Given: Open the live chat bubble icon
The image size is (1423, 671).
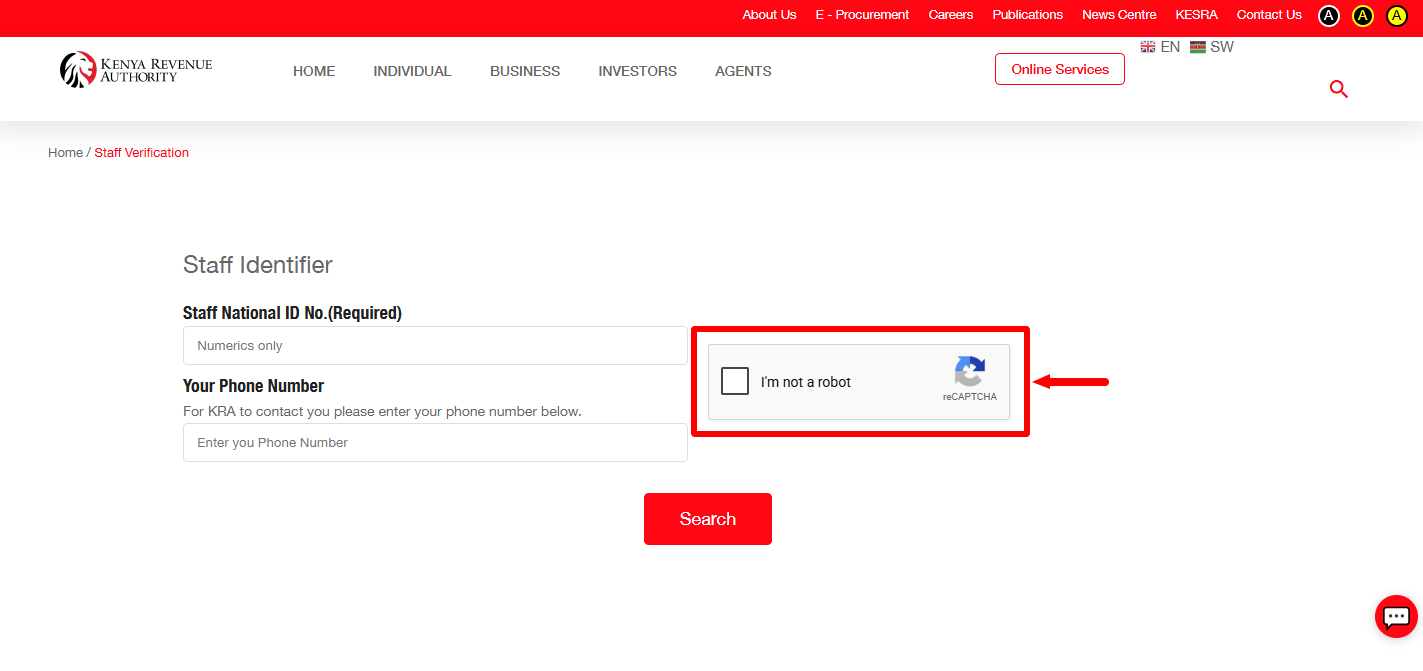Looking at the screenshot, I should tap(1396, 616).
